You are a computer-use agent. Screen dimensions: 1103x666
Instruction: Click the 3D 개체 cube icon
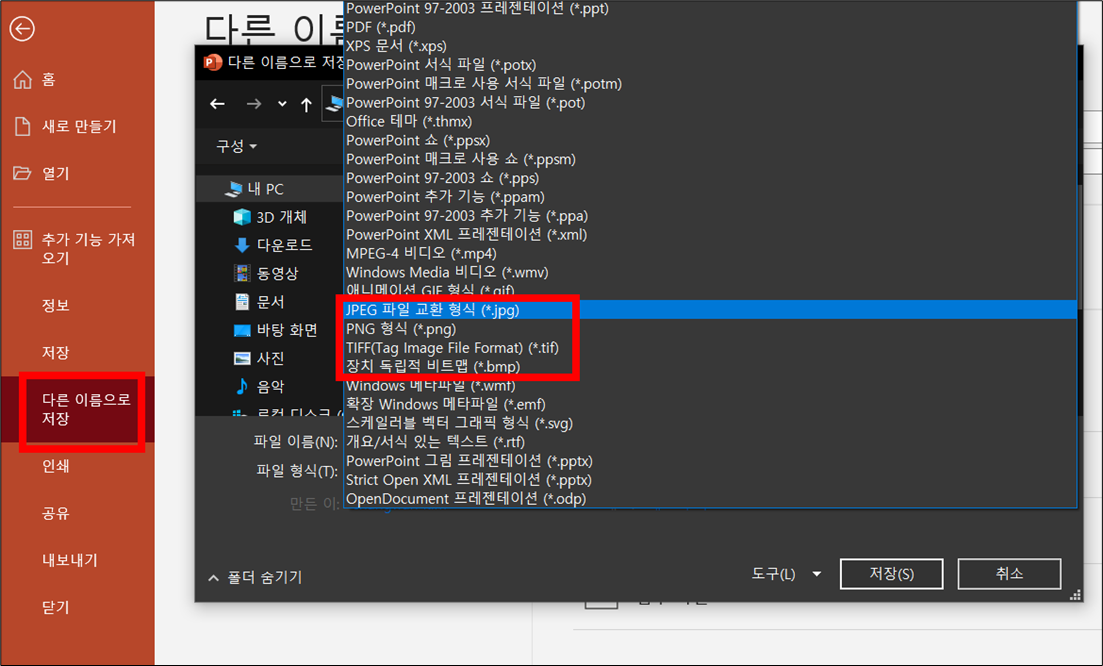pos(242,217)
